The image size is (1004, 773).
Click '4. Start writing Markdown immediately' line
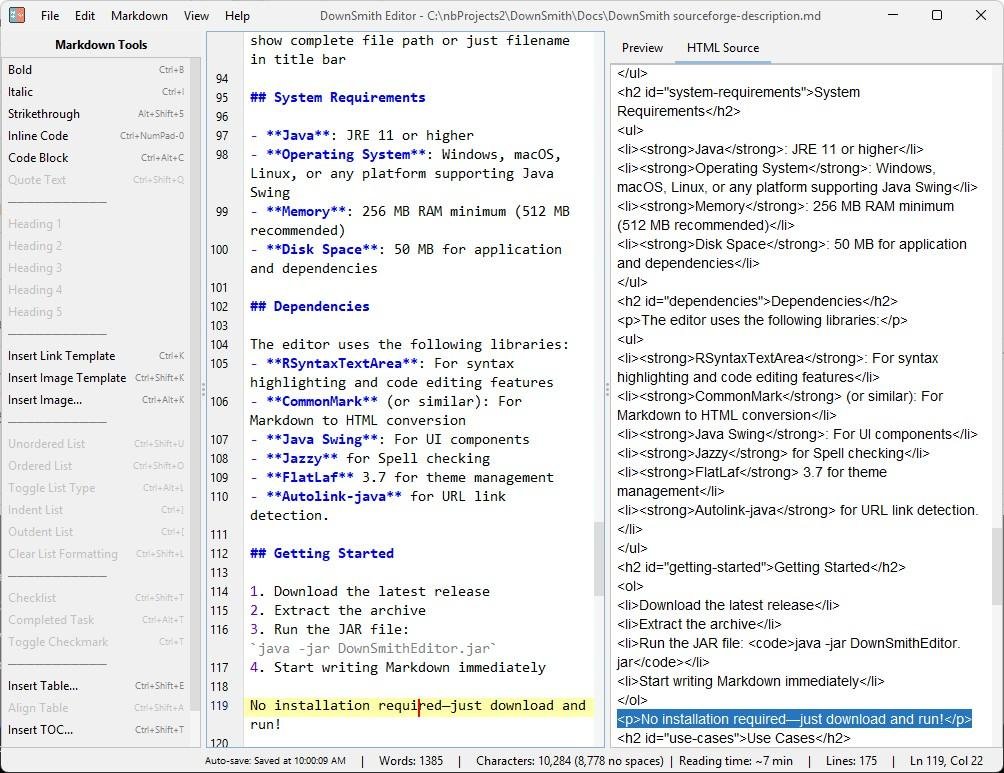(398, 667)
